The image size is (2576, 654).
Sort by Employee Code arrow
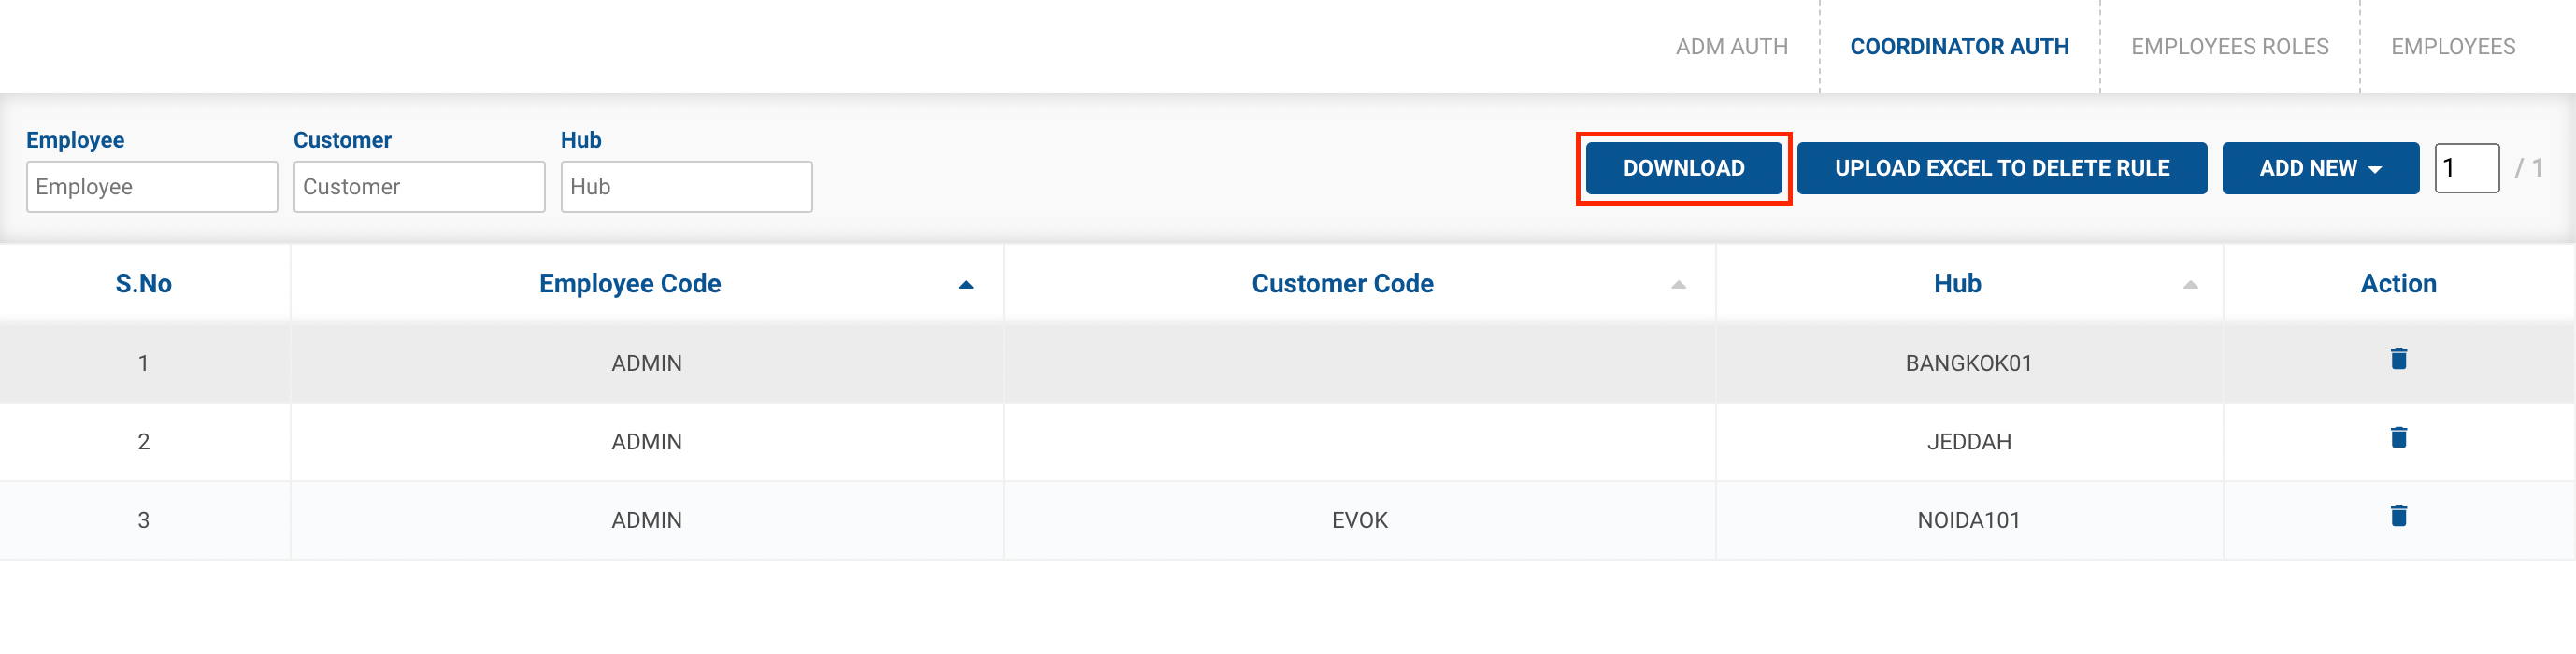(x=965, y=285)
